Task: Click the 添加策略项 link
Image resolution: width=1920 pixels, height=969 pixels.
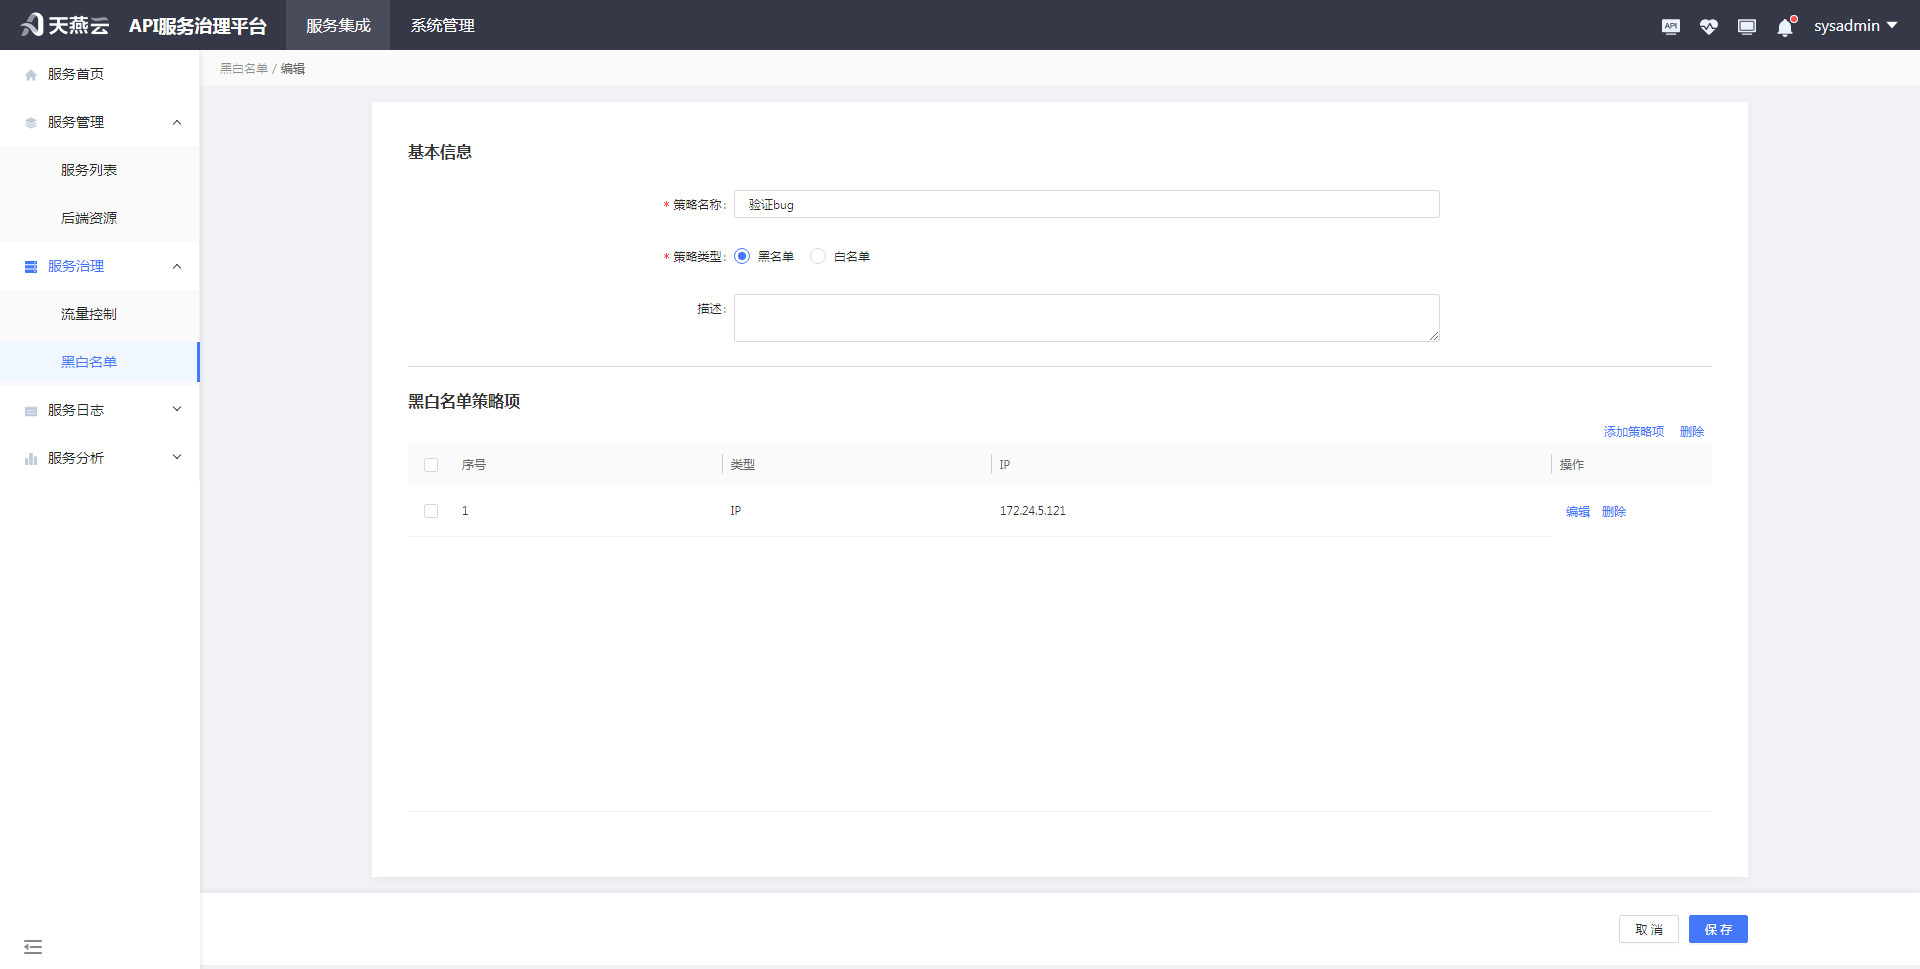Action: pyautogui.click(x=1633, y=431)
